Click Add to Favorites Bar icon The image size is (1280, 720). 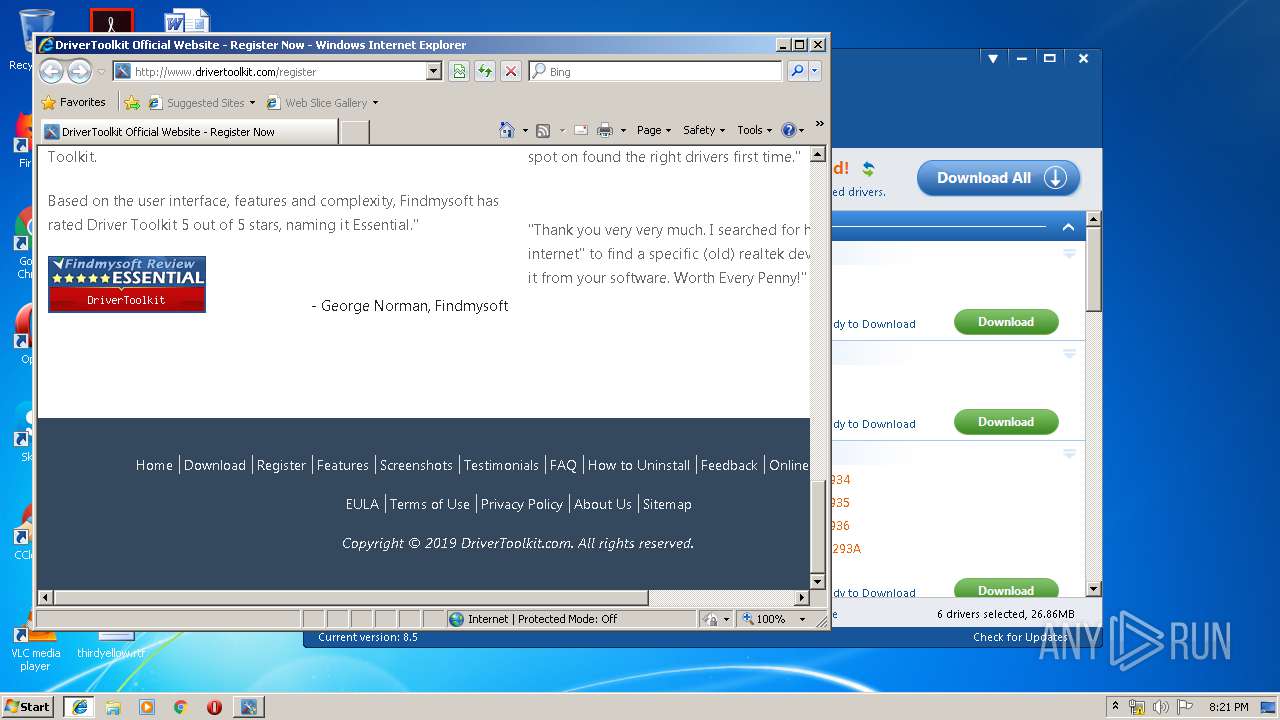[x=131, y=102]
